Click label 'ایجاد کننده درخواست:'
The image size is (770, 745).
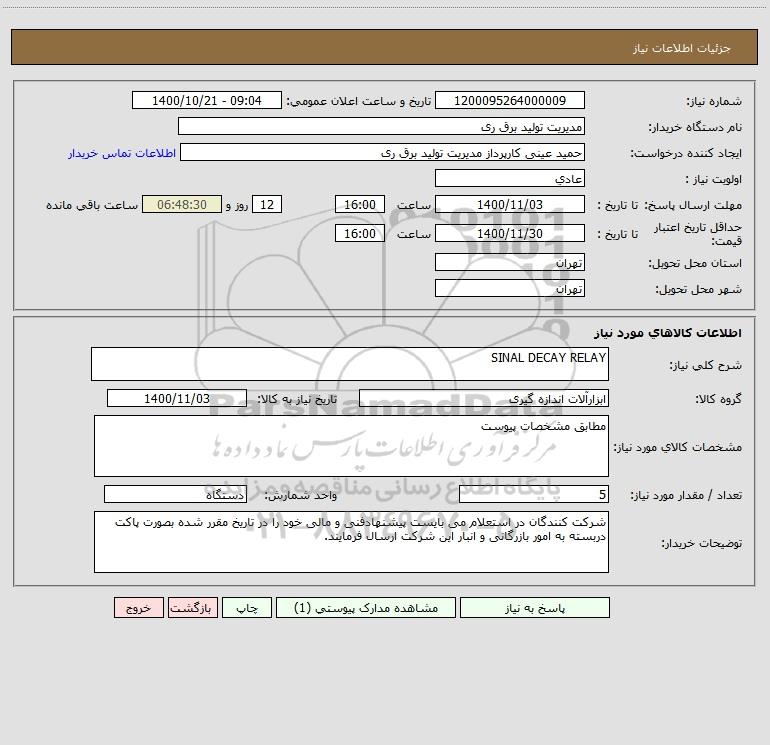(x=686, y=153)
